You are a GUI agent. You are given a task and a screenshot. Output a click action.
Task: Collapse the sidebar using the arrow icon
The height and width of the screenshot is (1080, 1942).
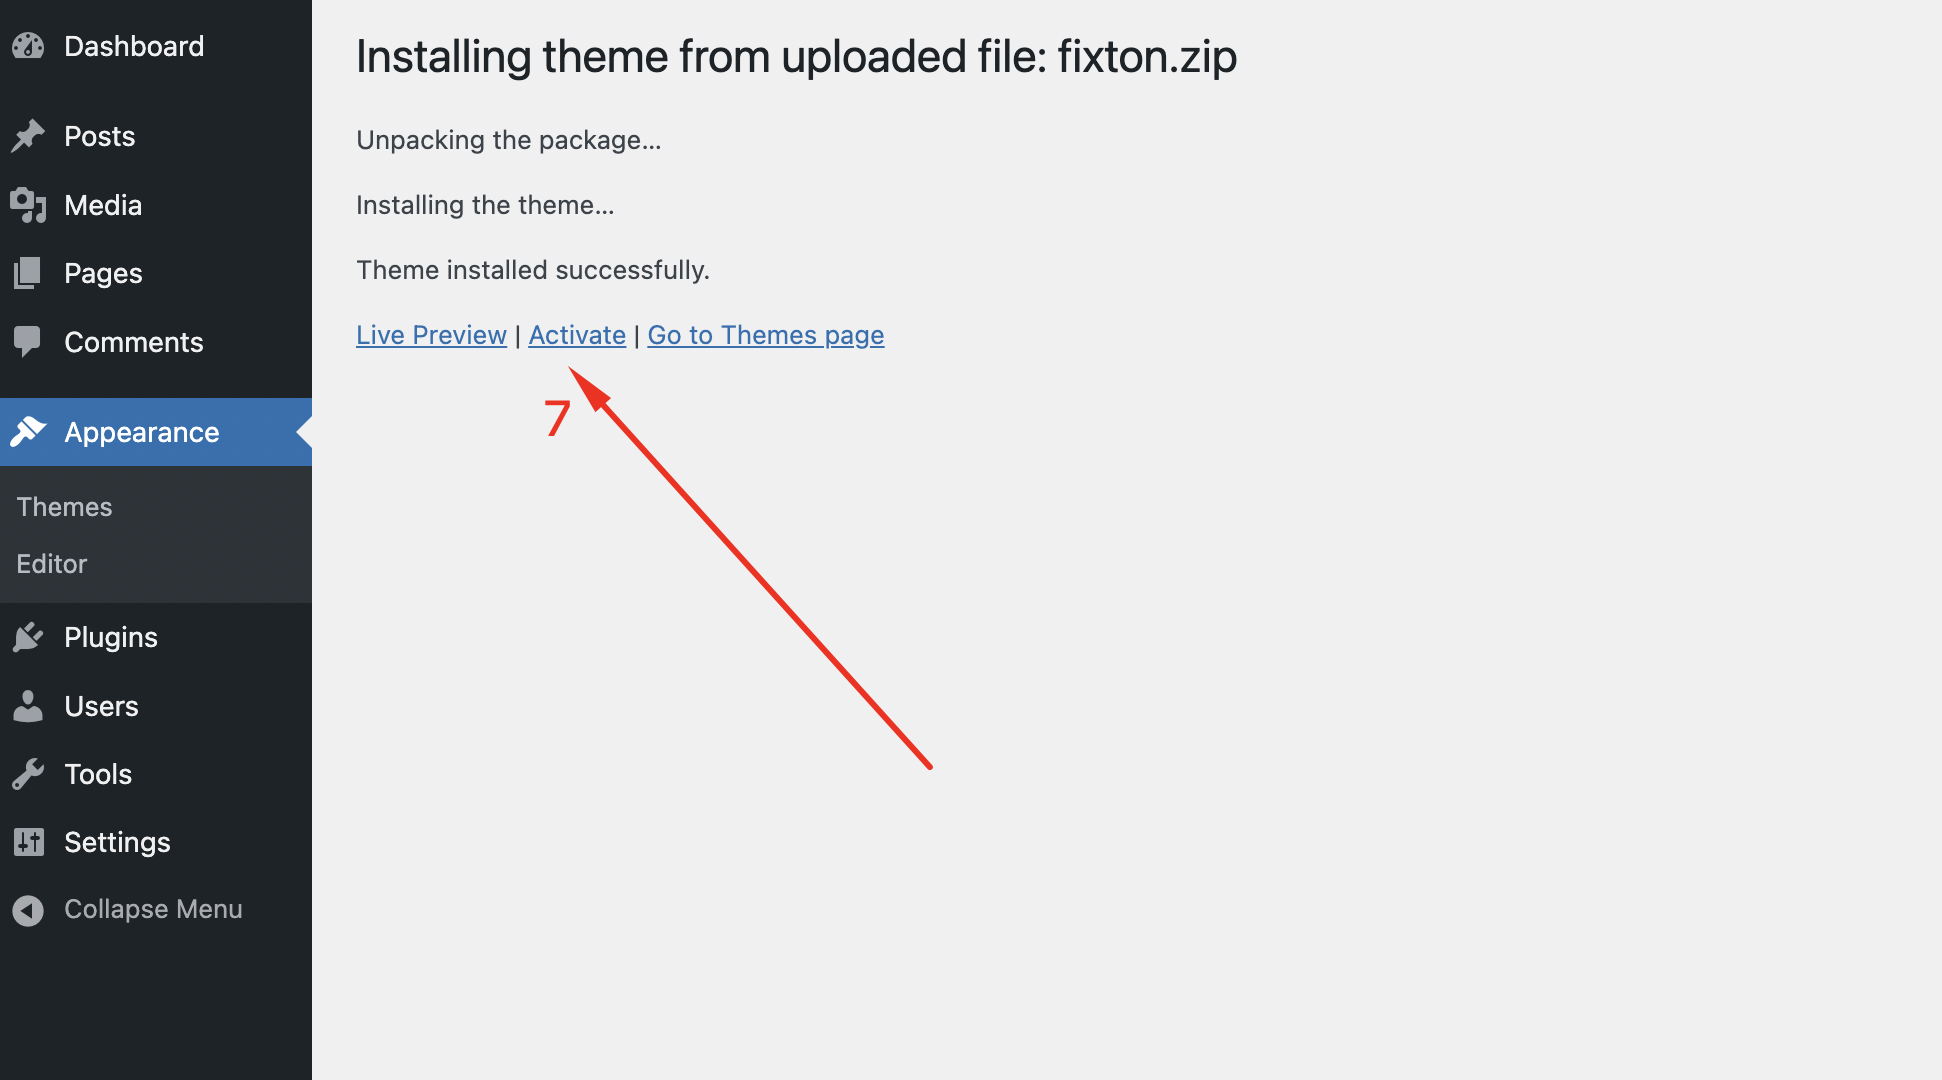point(28,910)
